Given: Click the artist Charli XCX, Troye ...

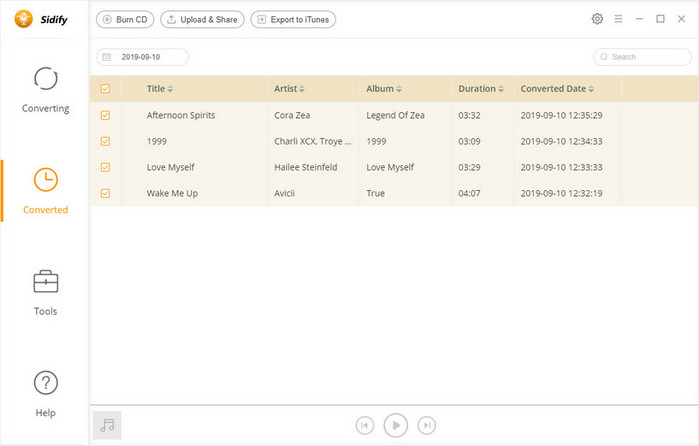Looking at the screenshot, I should click(x=312, y=141).
